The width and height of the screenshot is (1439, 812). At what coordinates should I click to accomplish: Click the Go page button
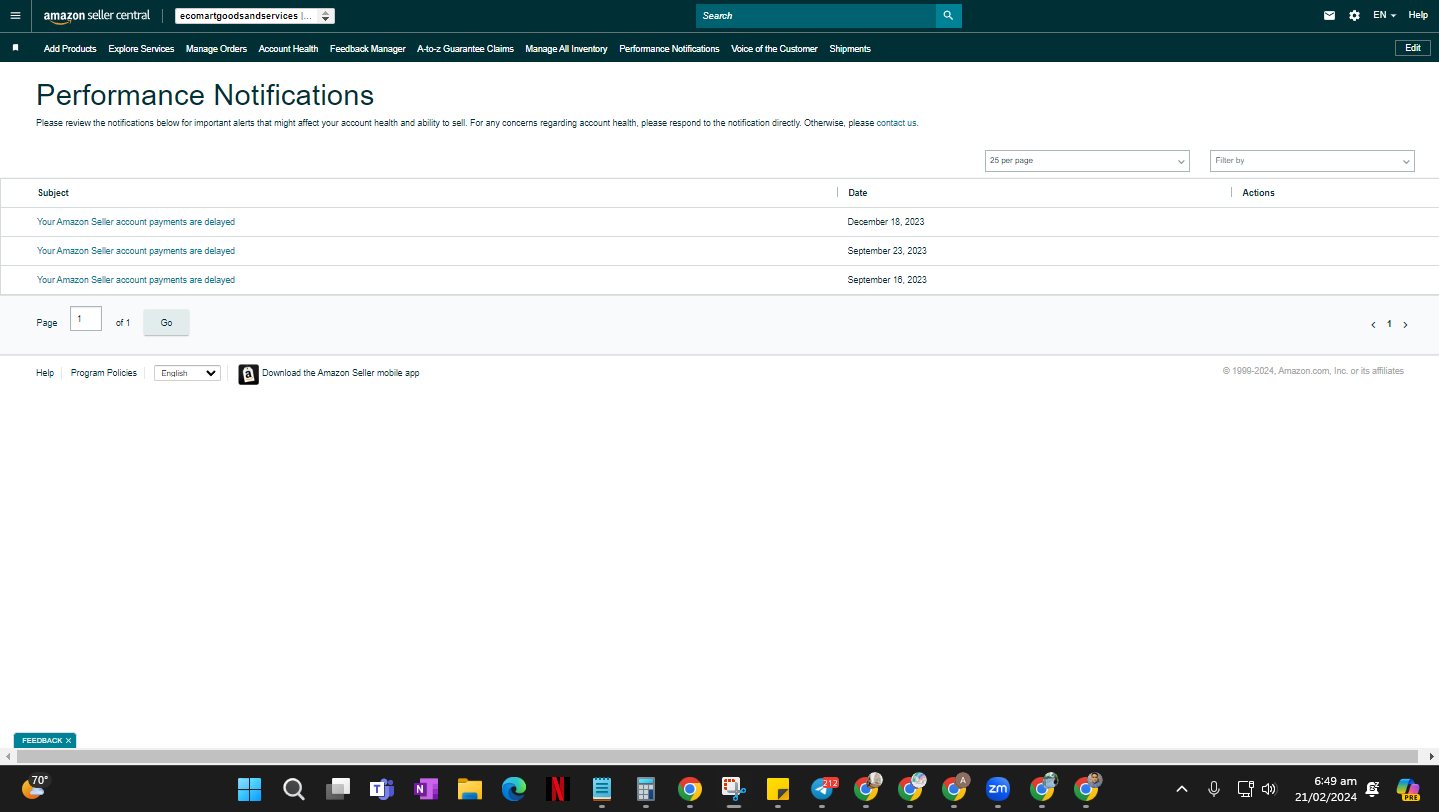coord(166,323)
